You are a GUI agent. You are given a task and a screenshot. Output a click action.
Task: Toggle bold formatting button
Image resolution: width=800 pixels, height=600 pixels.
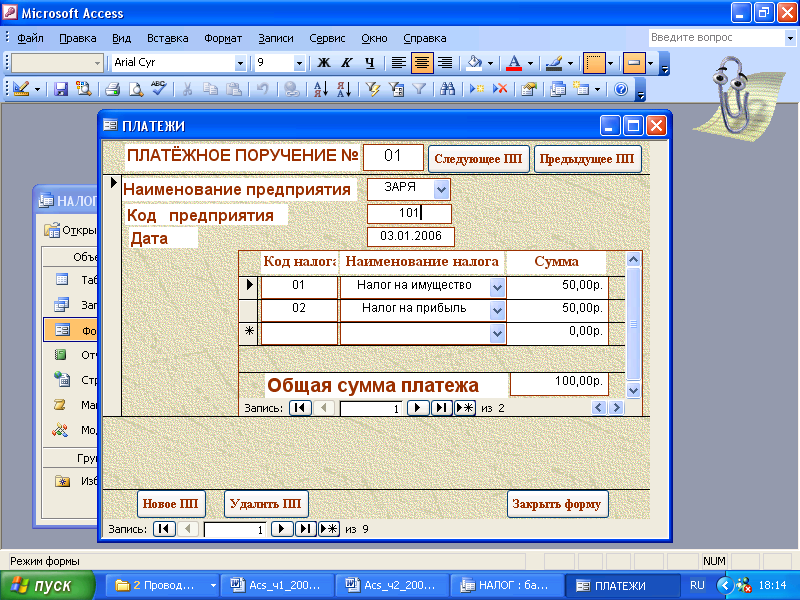point(323,63)
